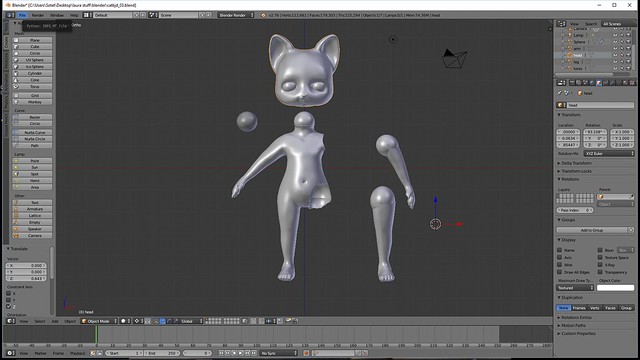Add a Camera object

coord(32,236)
